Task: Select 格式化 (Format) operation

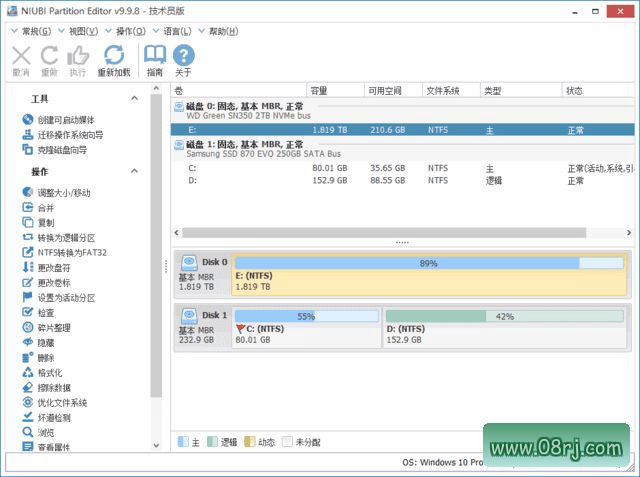Action: pyautogui.click(x=42, y=373)
